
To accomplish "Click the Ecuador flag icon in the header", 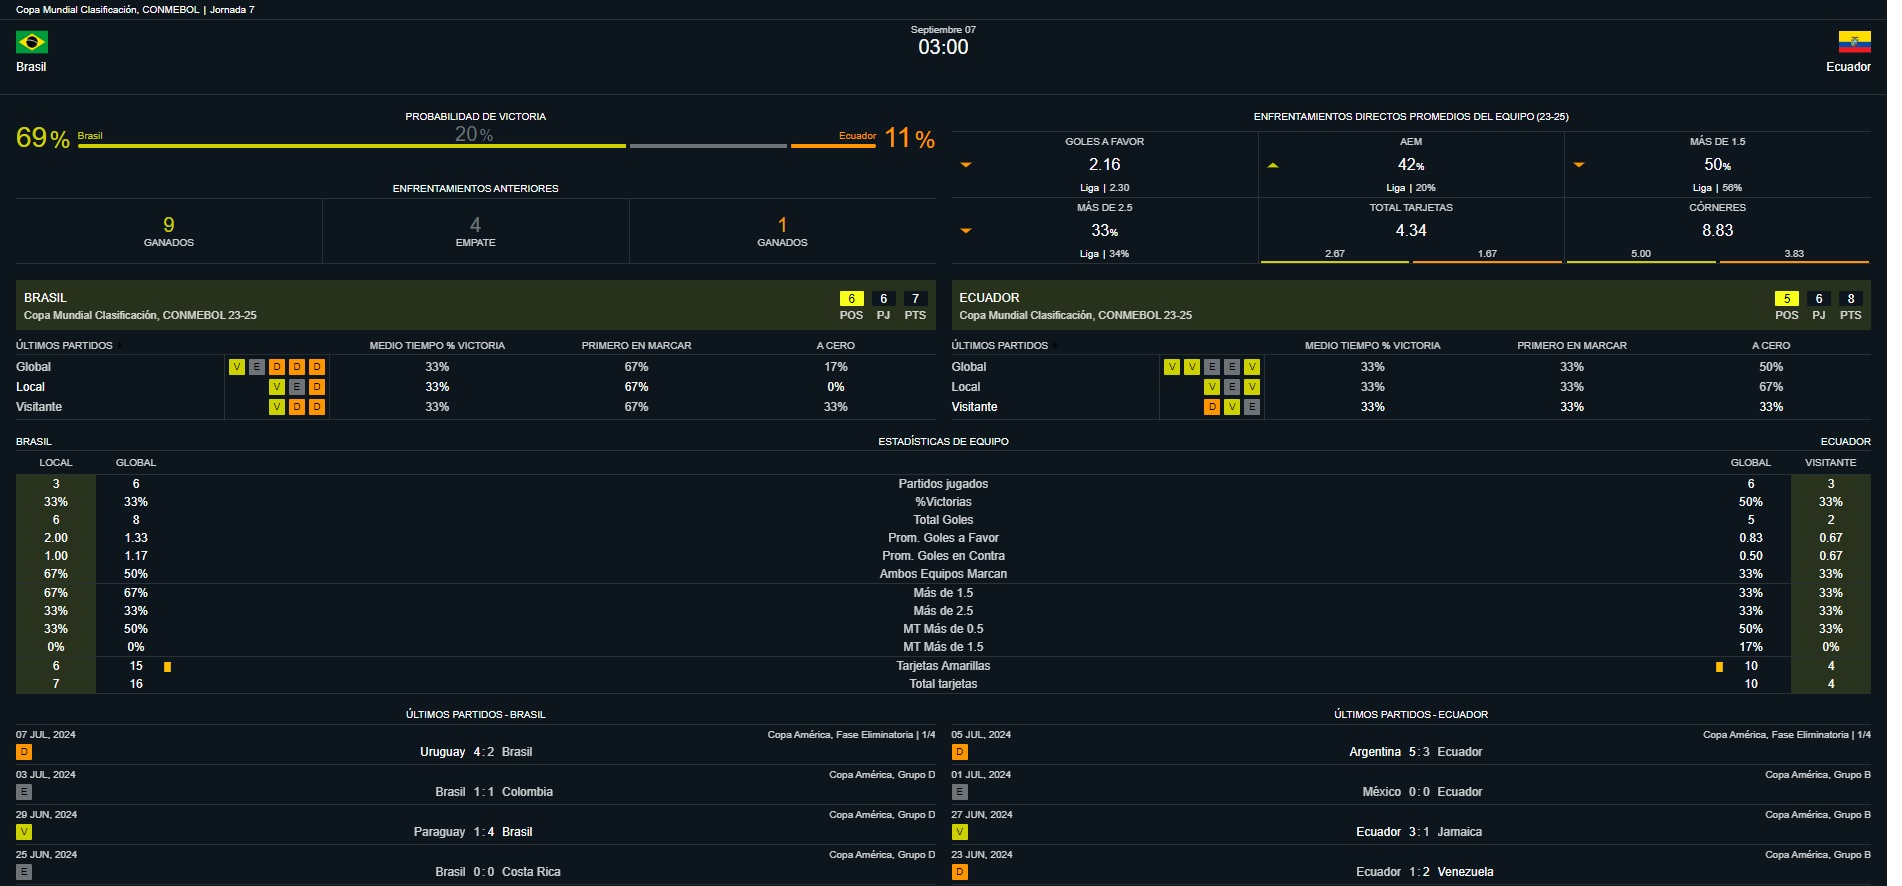I will pyautogui.click(x=1854, y=42).
